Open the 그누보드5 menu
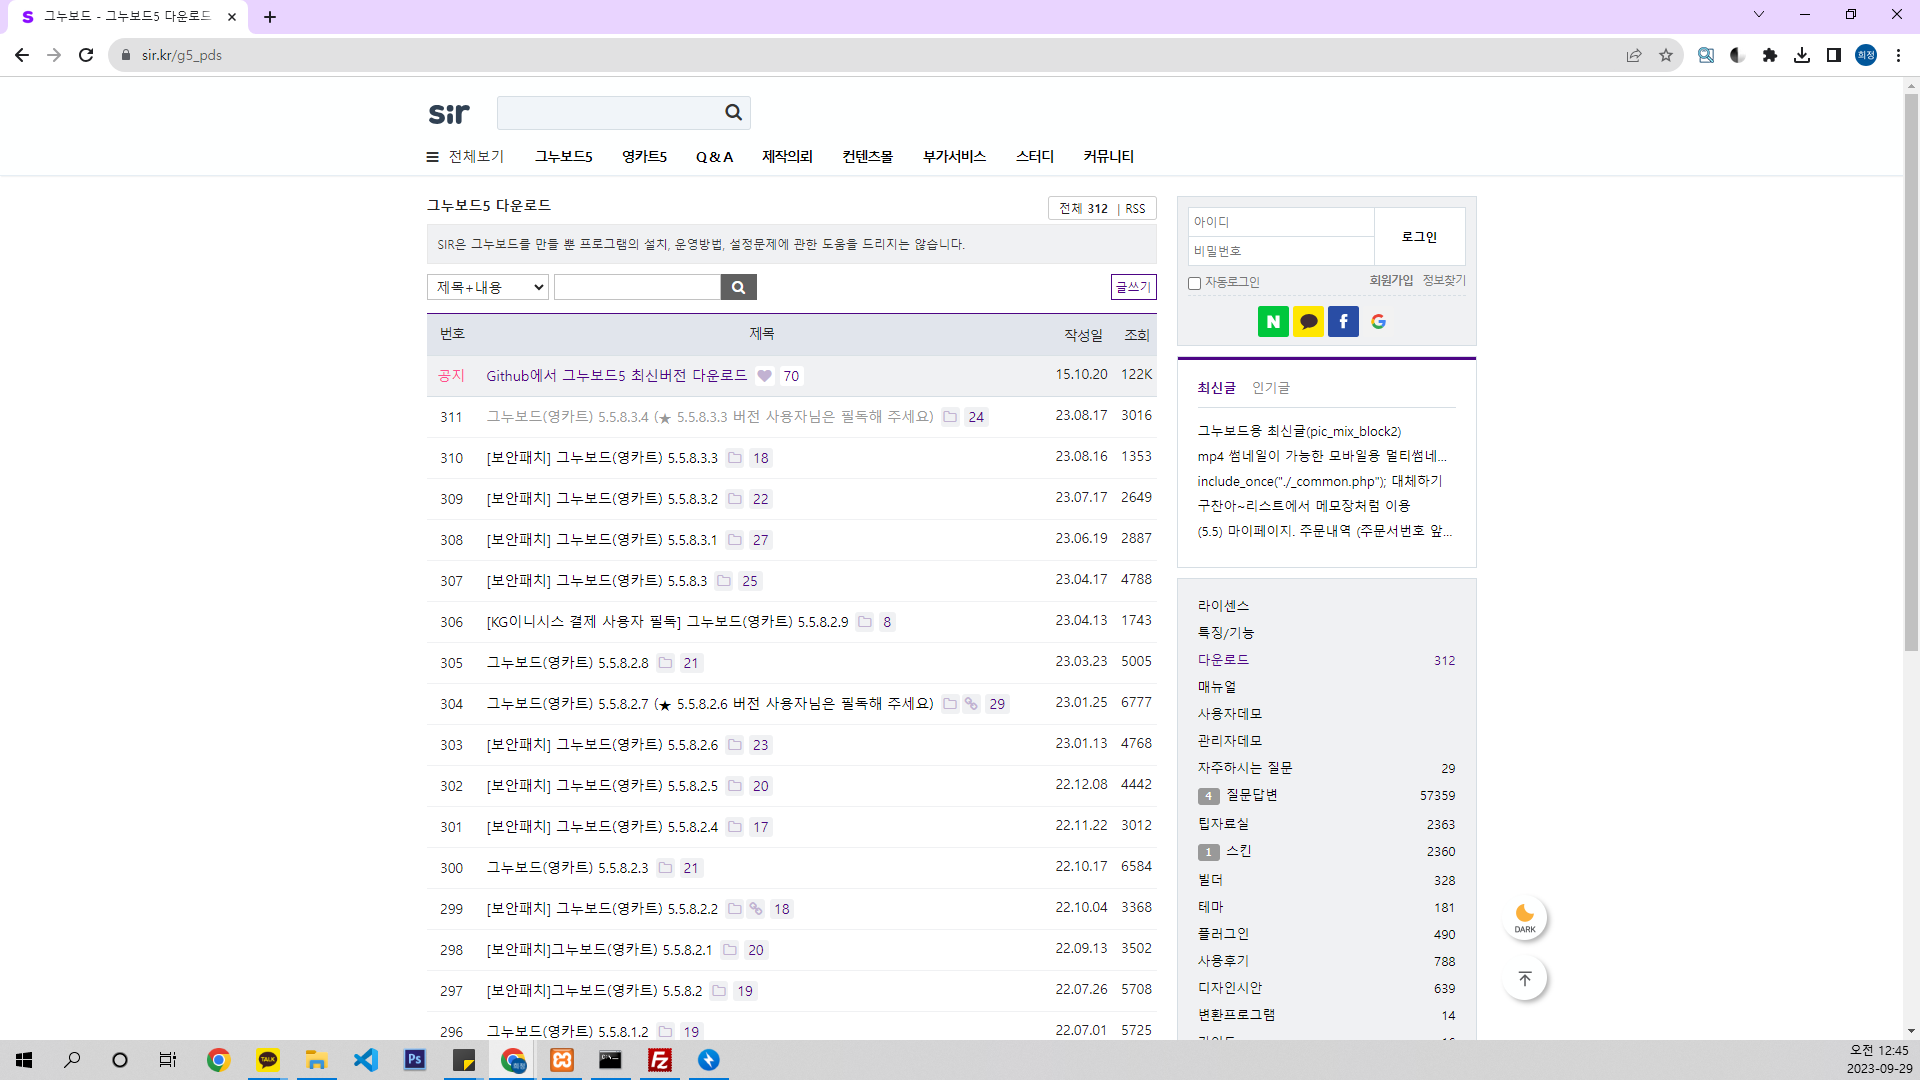Screen dimensions: 1920x1080 (x=564, y=157)
